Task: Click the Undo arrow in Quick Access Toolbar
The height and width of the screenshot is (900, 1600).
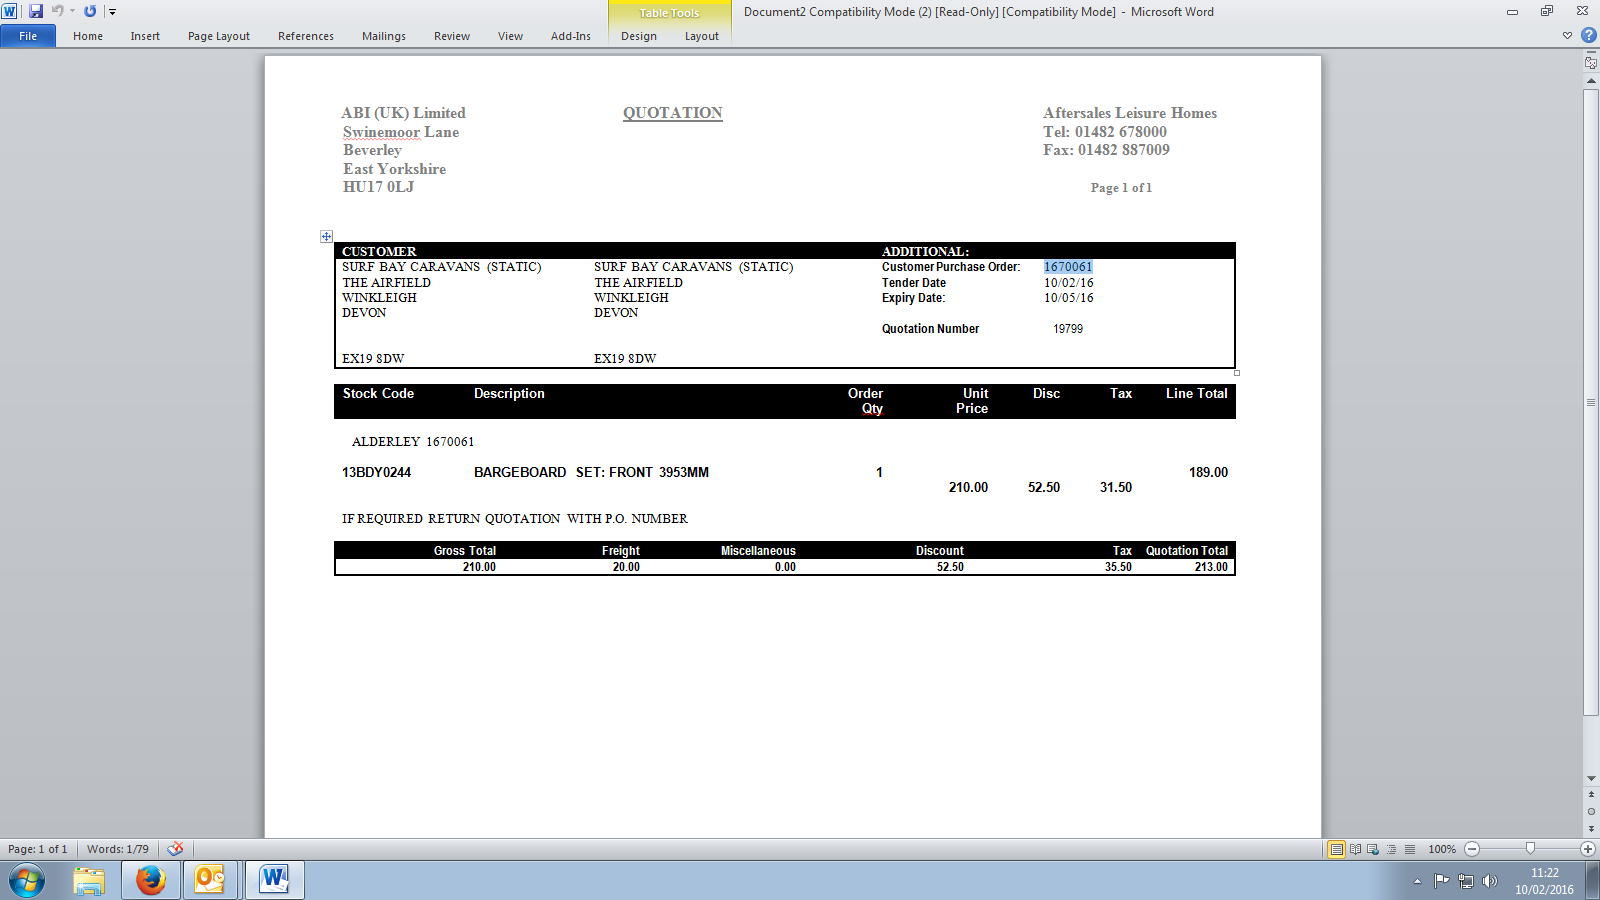Action: click(57, 11)
